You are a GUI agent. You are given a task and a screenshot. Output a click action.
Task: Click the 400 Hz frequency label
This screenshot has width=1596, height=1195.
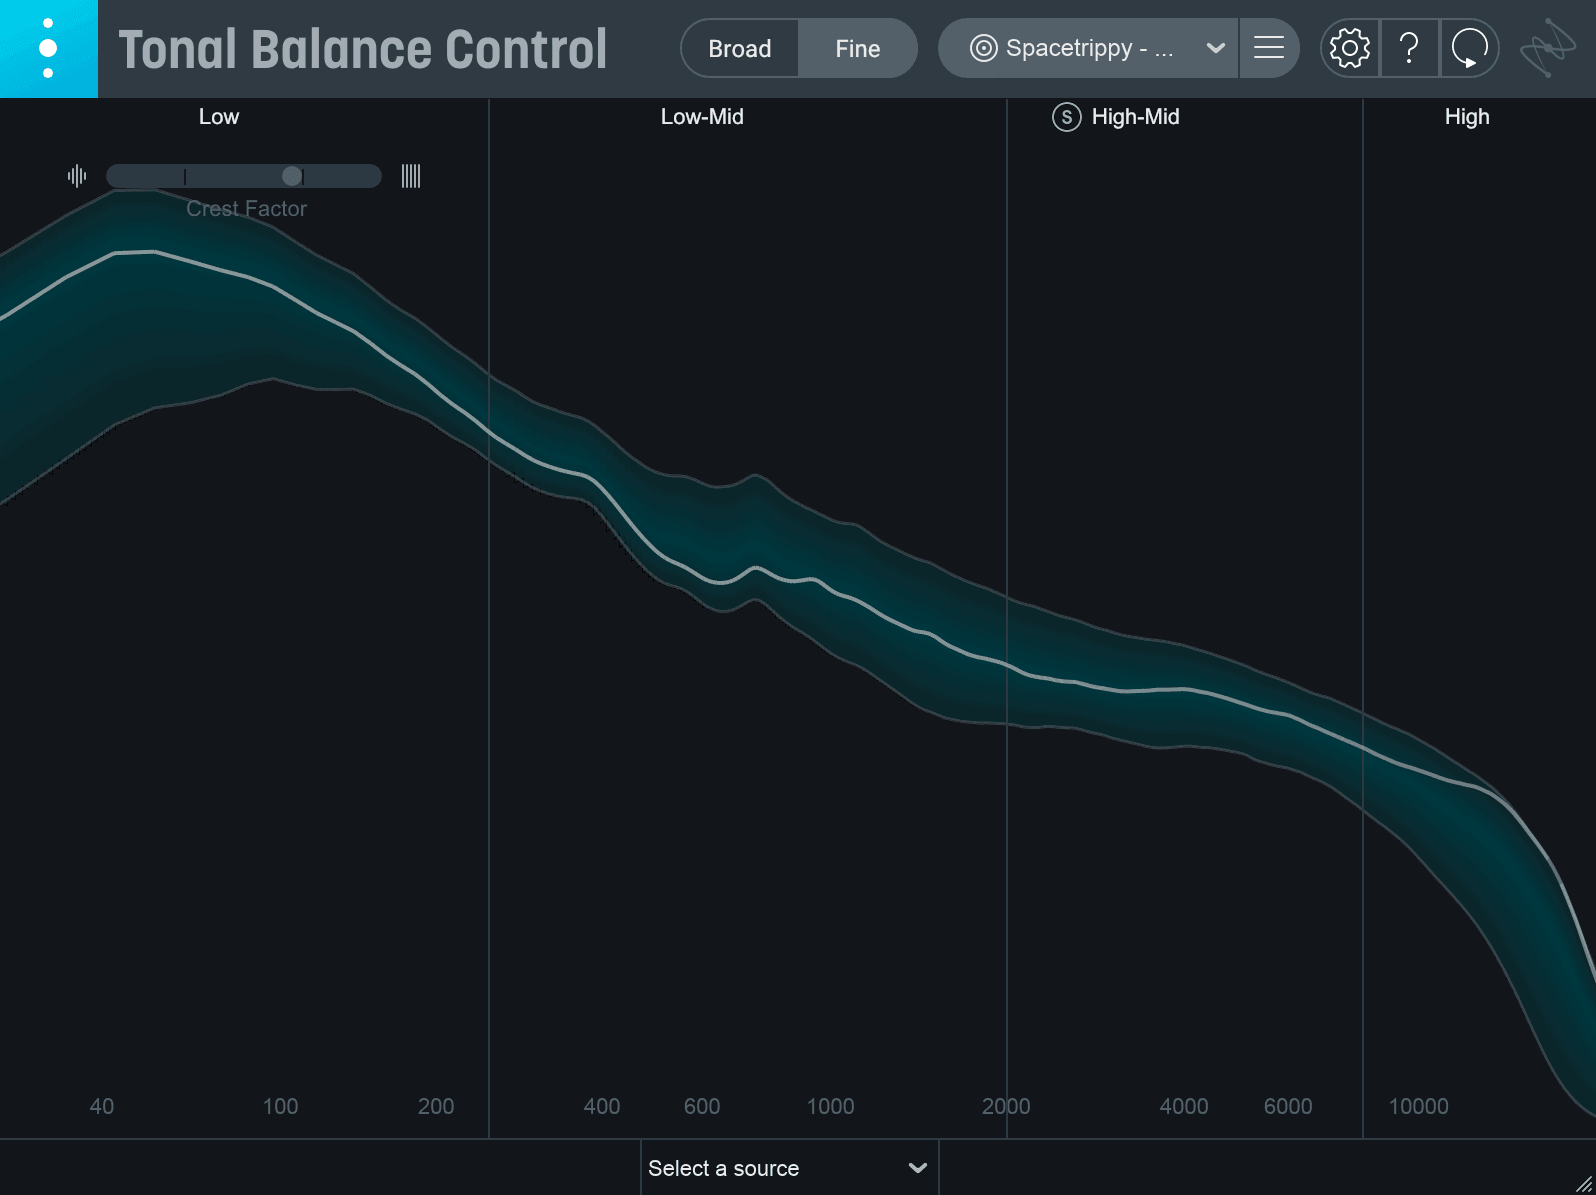click(x=602, y=1106)
